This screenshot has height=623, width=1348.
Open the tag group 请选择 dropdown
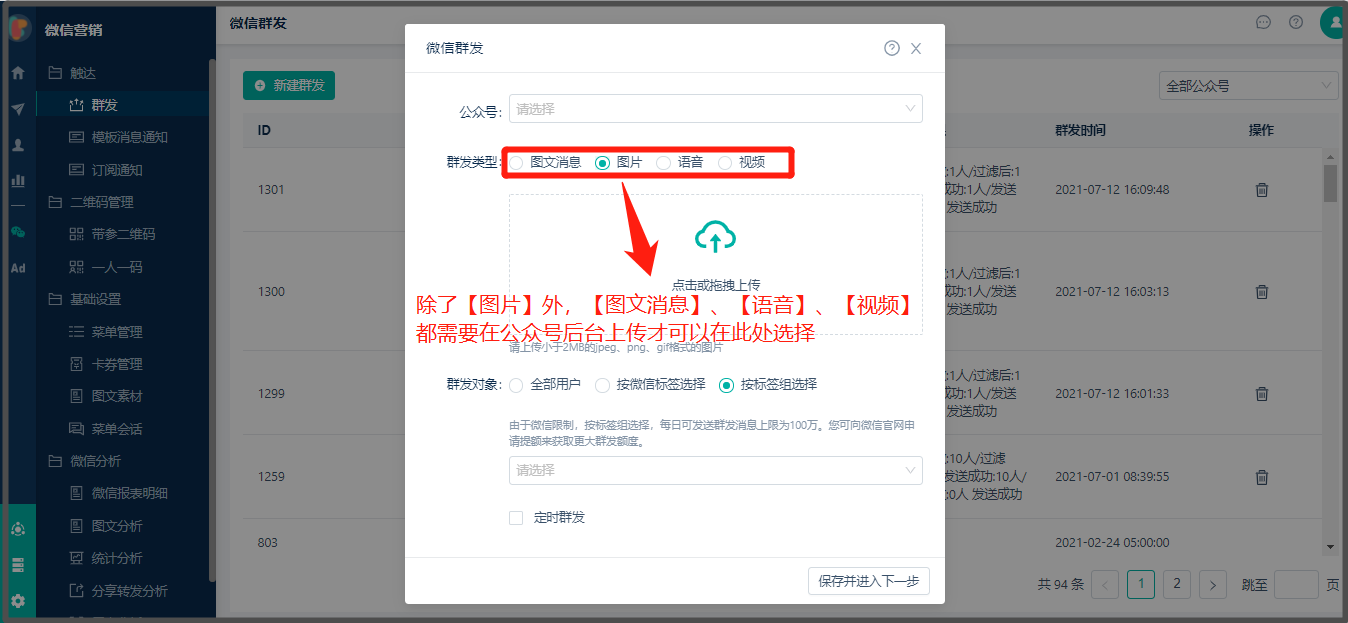[716, 470]
